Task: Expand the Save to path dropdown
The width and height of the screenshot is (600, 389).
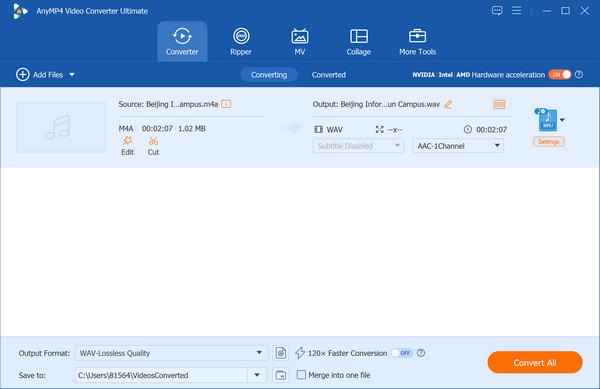Action: (257, 375)
